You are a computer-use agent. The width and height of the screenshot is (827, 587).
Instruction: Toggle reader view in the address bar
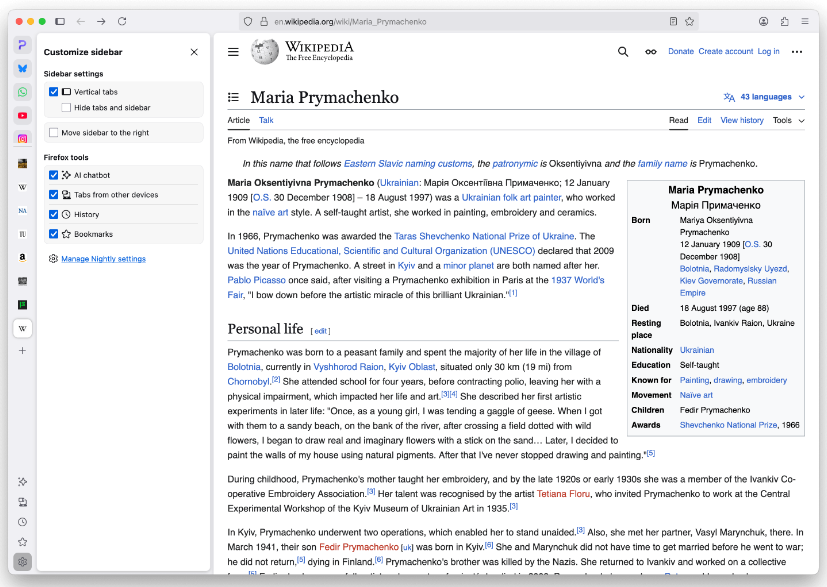coord(673,21)
